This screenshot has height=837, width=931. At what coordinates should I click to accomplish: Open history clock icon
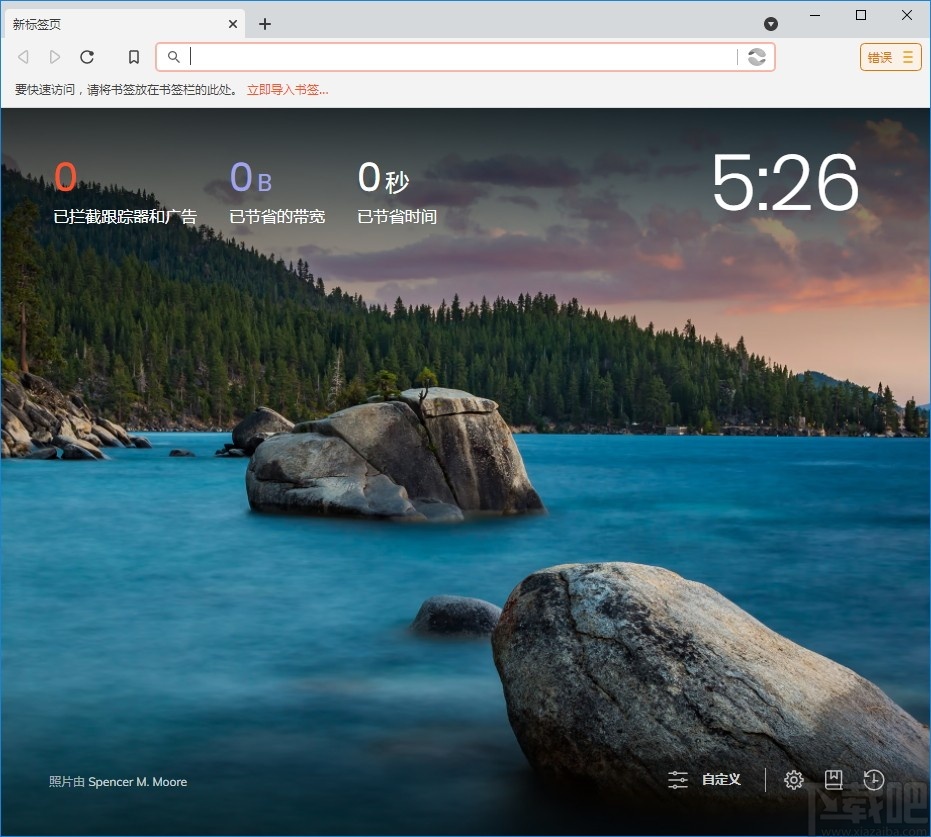tap(873, 780)
